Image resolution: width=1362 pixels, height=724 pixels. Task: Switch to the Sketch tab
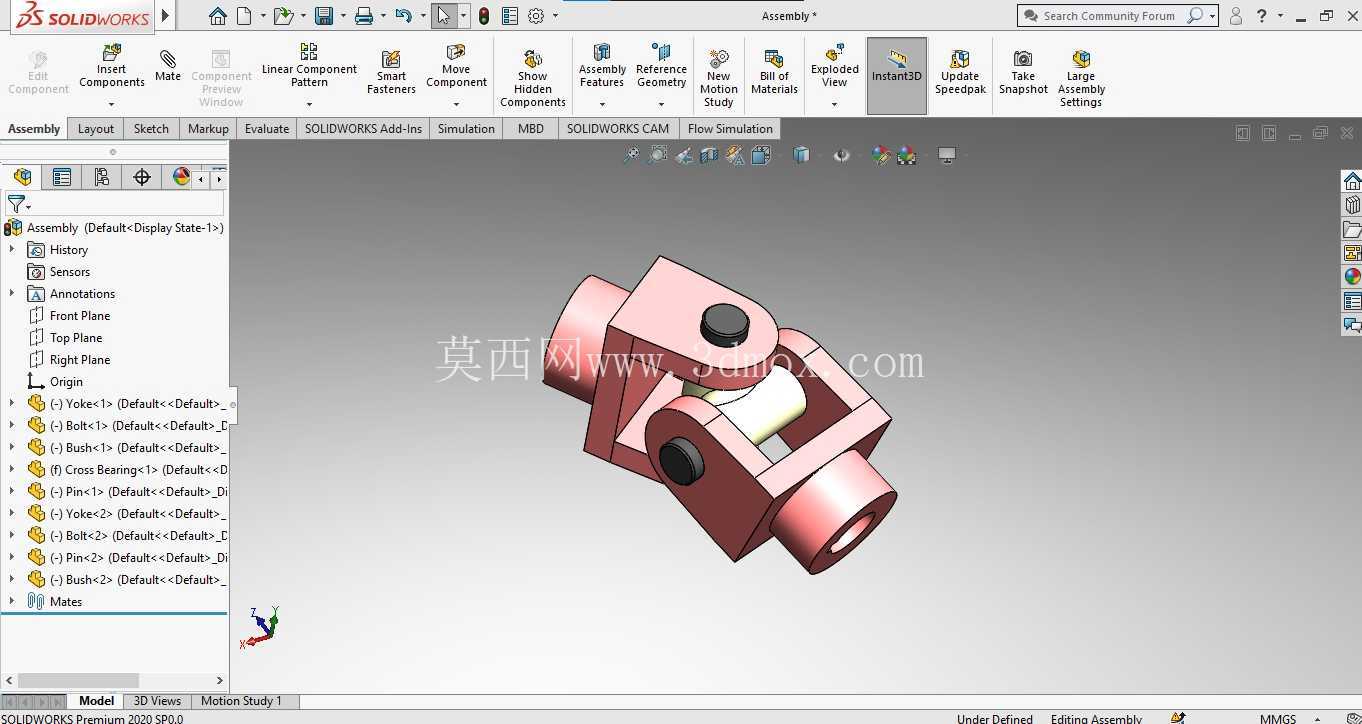pyautogui.click(x=151, y=128)
